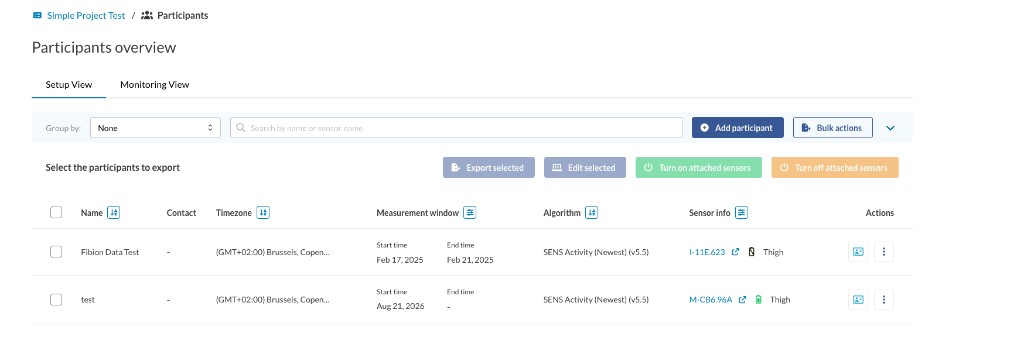Switch to the Setup View tab
This screenshot has height=361, width=1024.
pos(69,85)
